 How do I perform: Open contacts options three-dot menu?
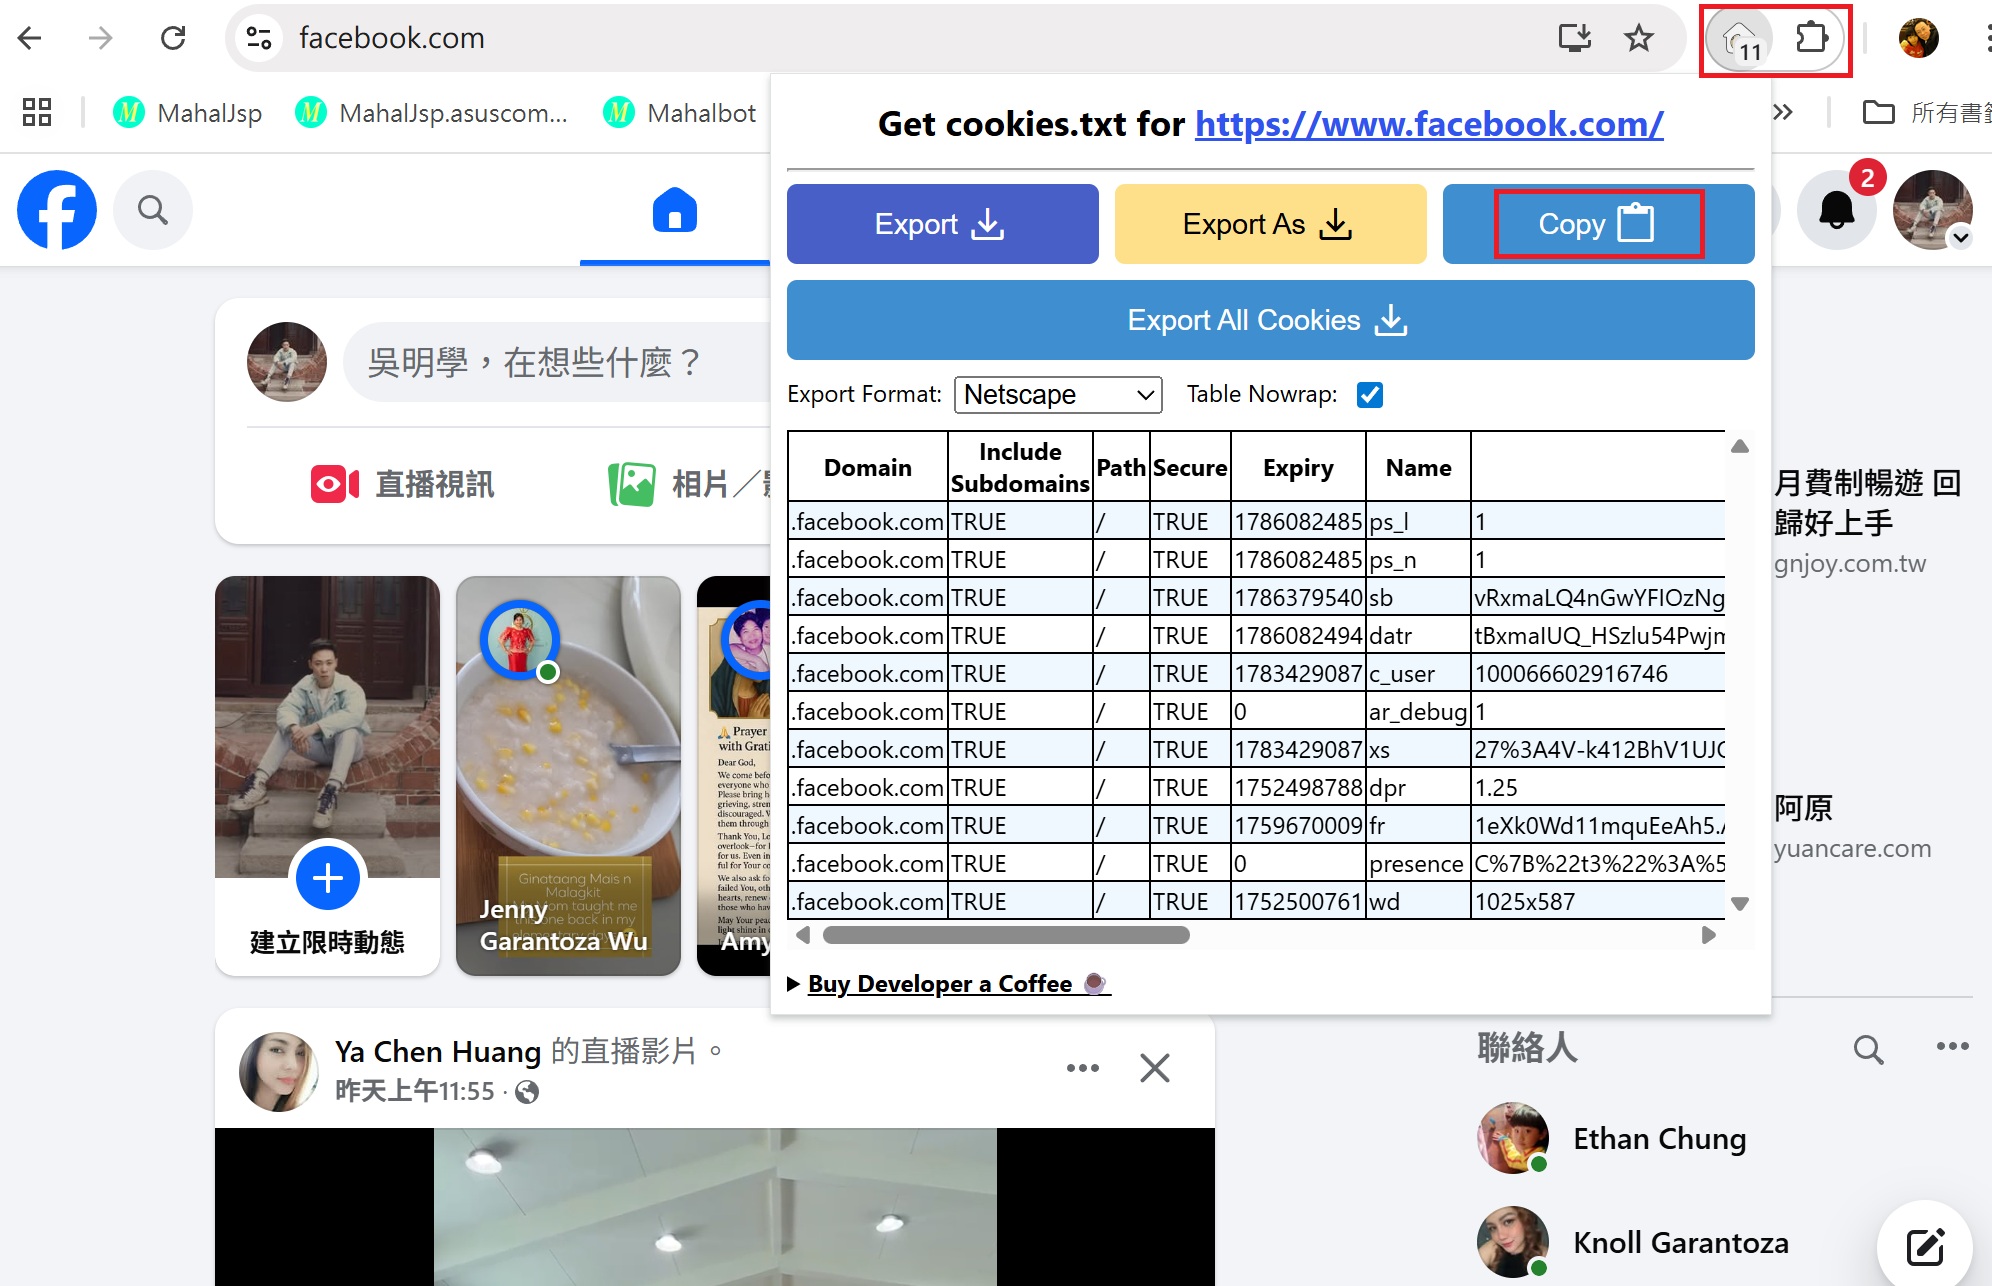(x=1952, y=1047)
